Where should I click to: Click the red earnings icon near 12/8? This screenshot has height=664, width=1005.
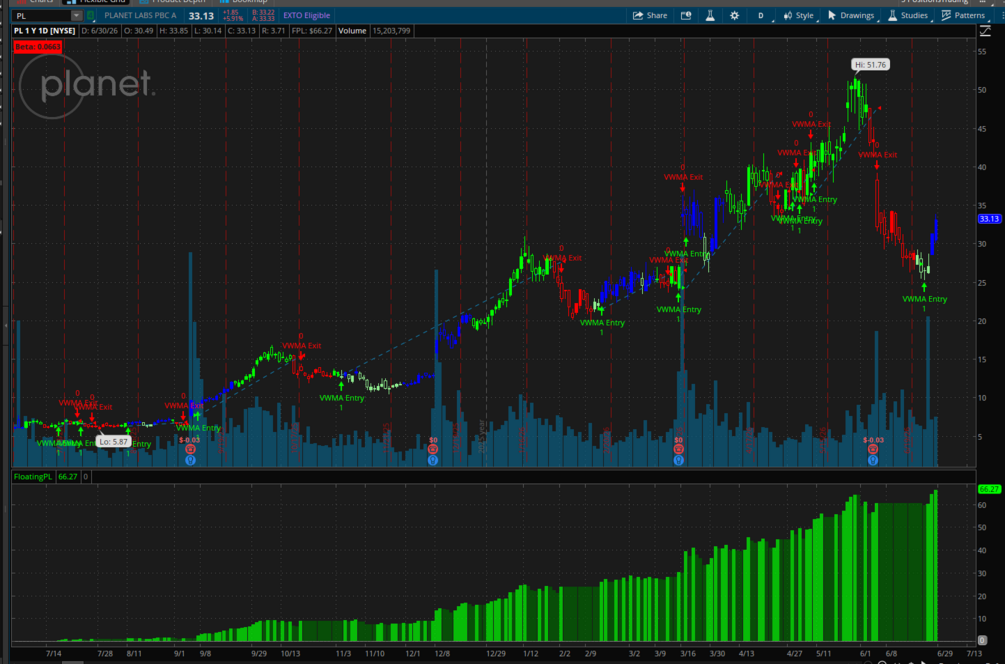point(433,449)
